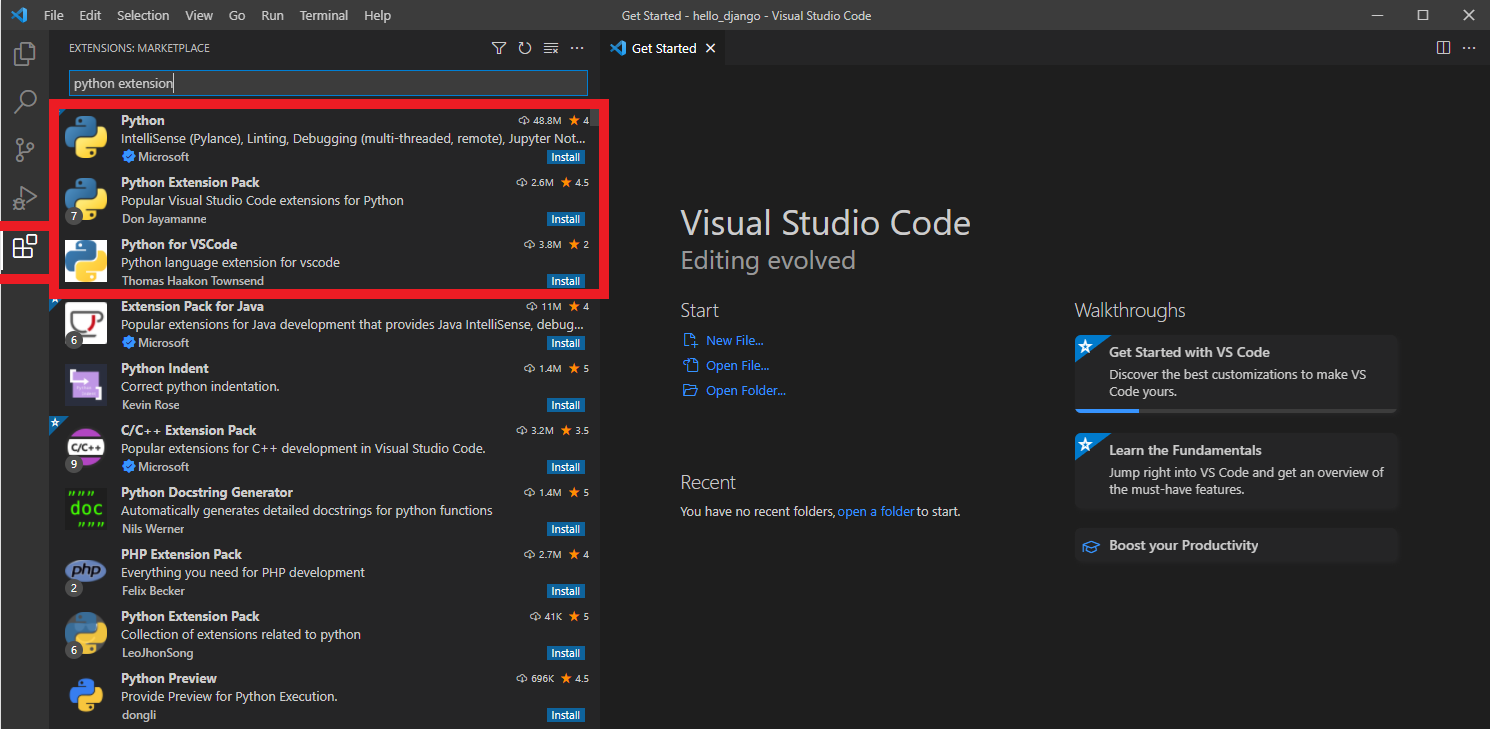Click the VS Code logo in title bar
Viewport: 1490px width, 729px height.
18,15
